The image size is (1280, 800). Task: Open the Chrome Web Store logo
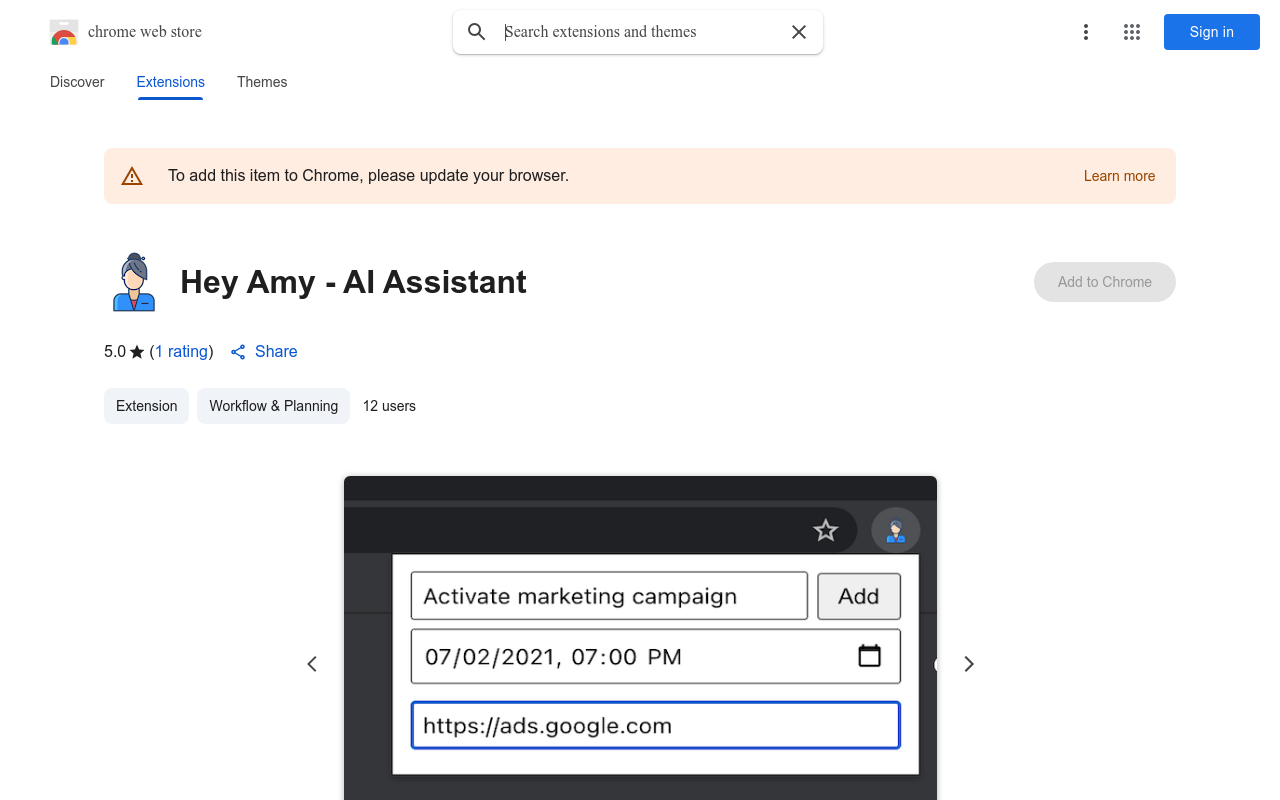pyautogui.click(x=64, y=32)
